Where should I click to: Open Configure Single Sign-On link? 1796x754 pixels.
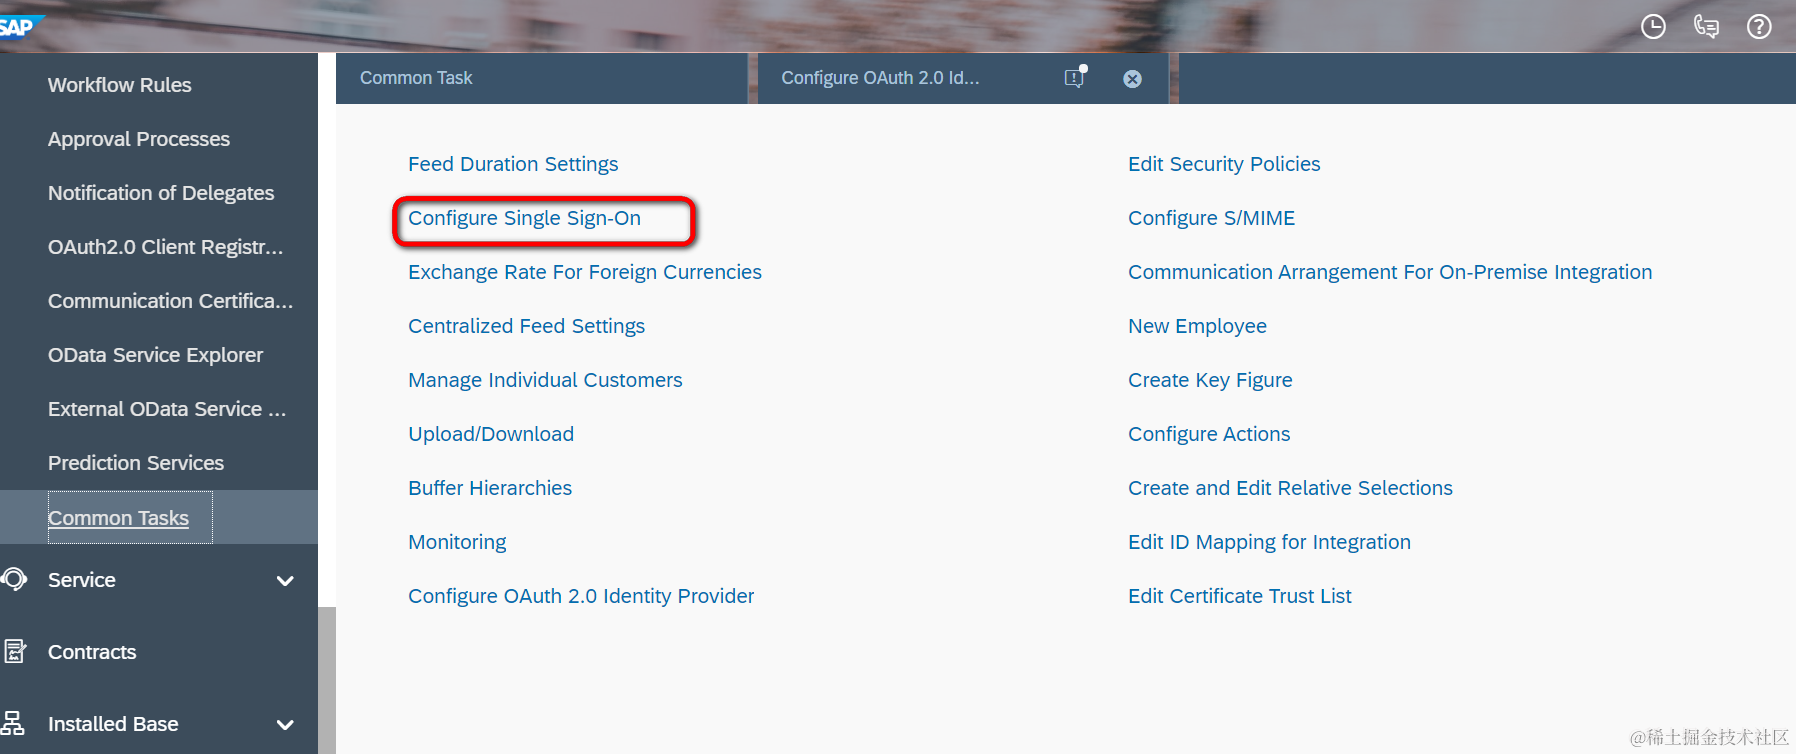524,218
